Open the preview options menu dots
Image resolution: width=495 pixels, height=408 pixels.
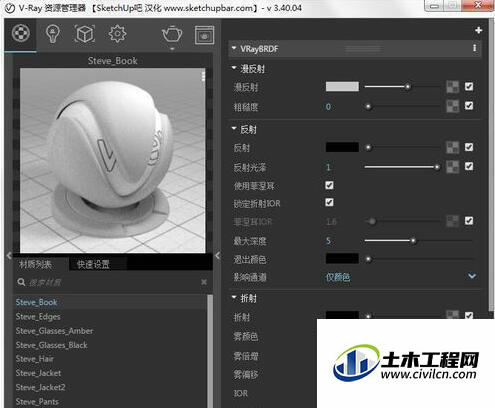[x=202, y=77]
